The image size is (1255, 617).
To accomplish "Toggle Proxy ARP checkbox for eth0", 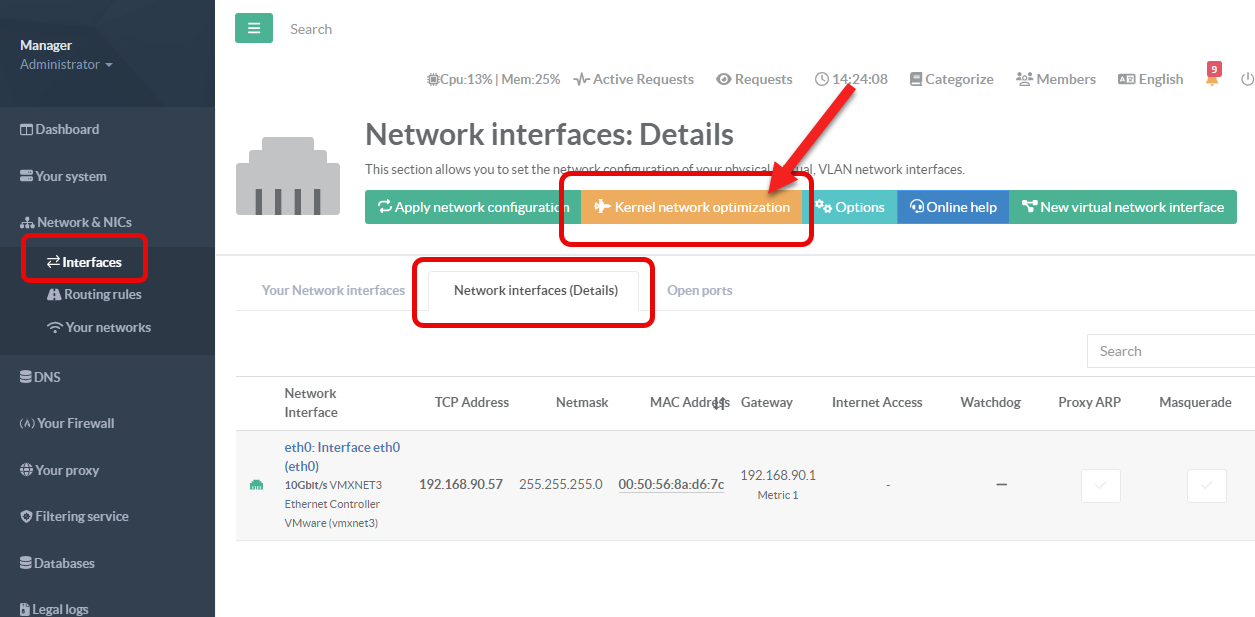I will pyautogui.click(x=1100, y=485).
